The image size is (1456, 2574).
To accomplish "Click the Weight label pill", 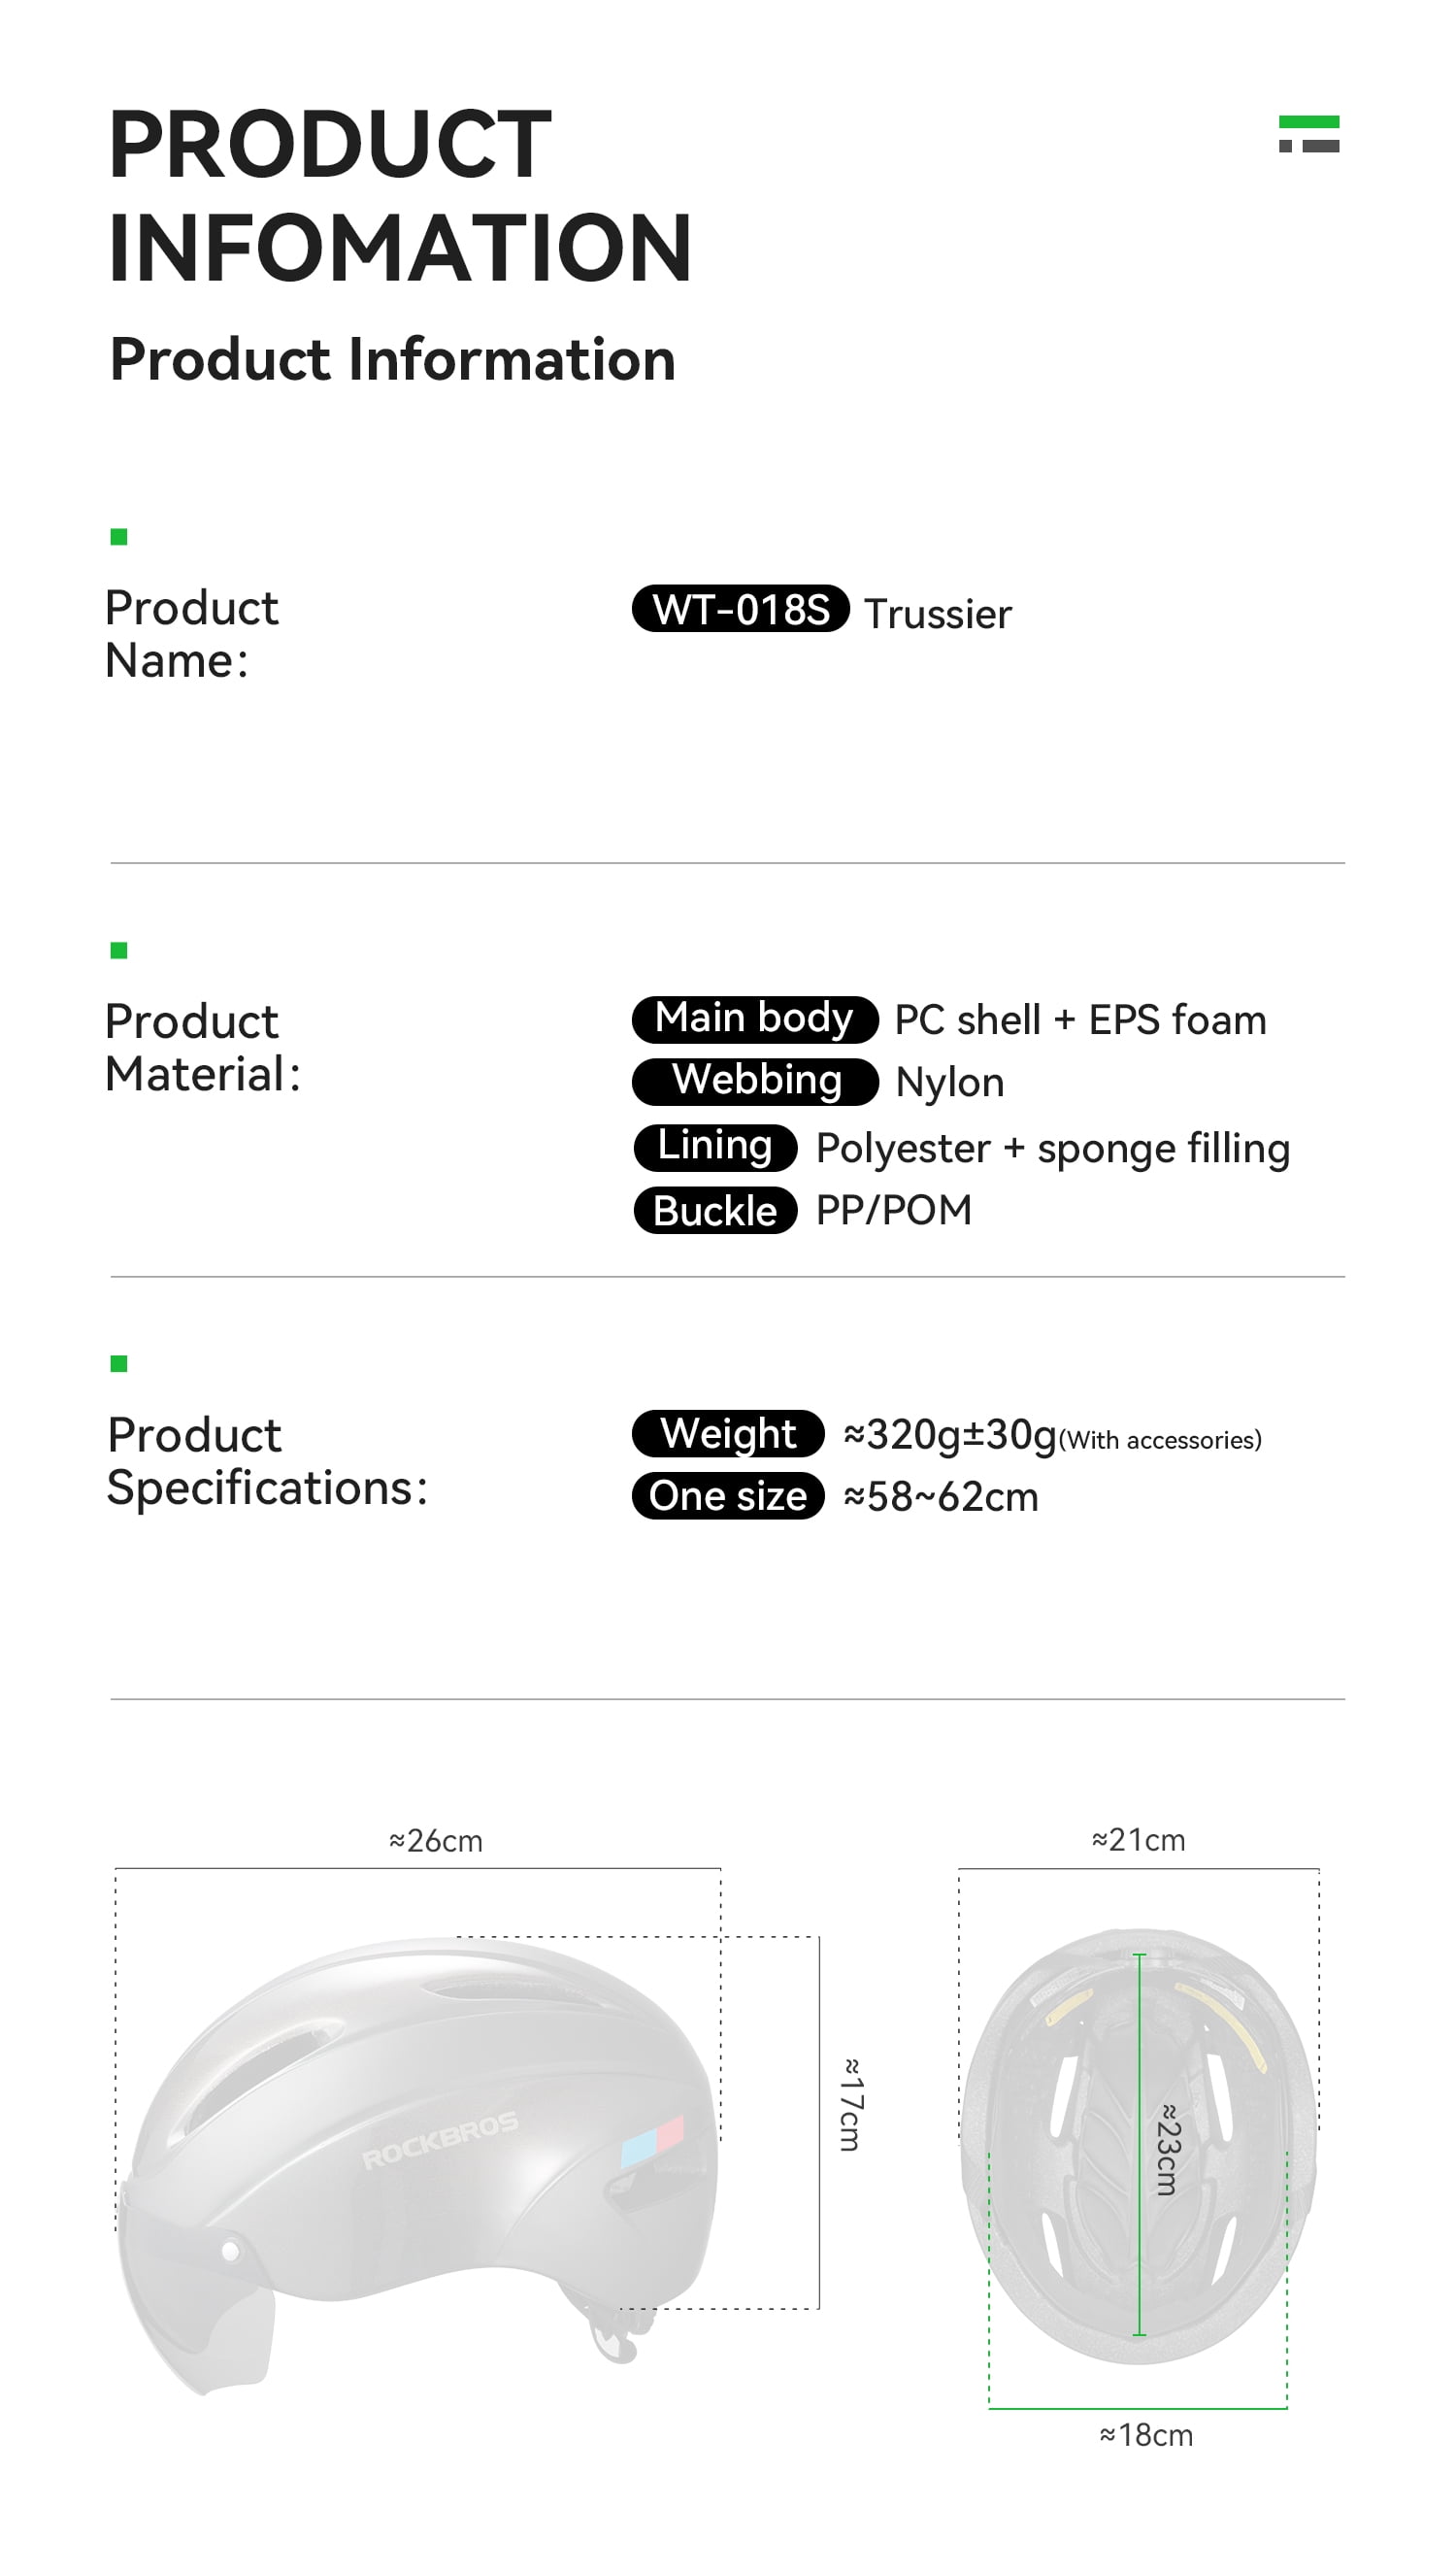I will pyautogui.click(x=728, y=1434).
